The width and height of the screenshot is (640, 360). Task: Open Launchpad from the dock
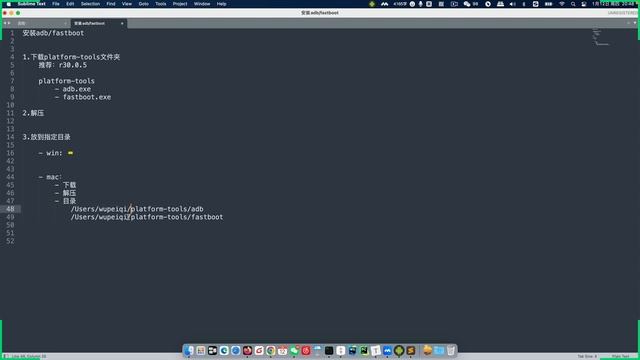point(200,350)
